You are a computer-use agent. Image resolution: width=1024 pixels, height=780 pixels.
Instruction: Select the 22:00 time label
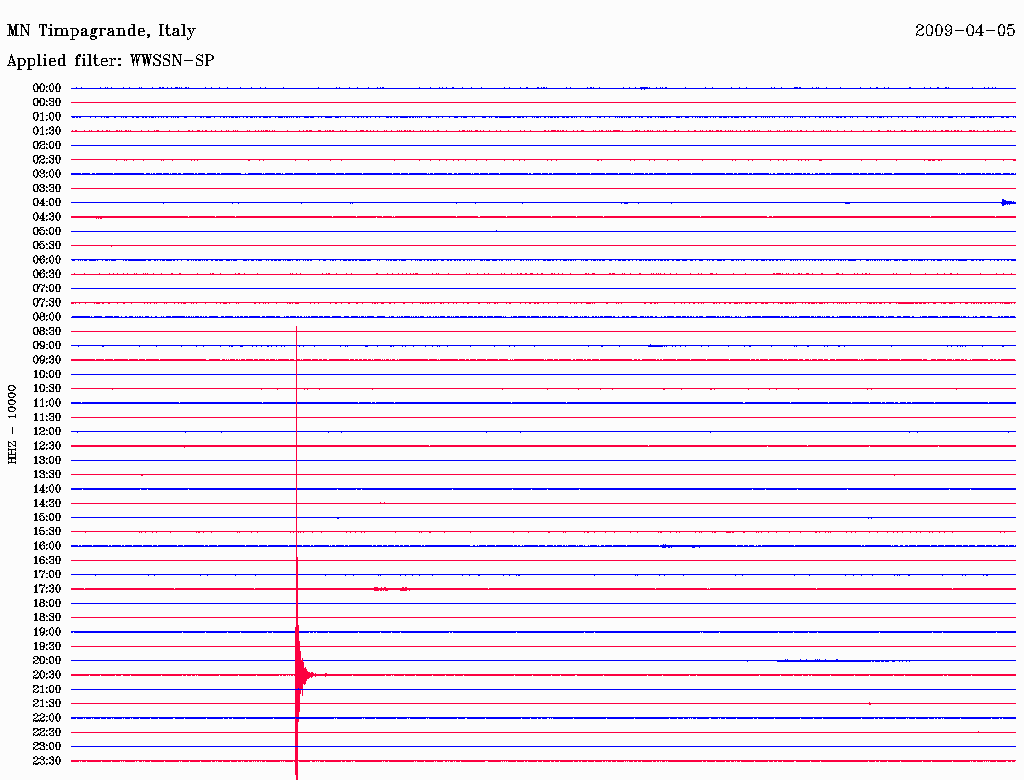coord(47,718)
